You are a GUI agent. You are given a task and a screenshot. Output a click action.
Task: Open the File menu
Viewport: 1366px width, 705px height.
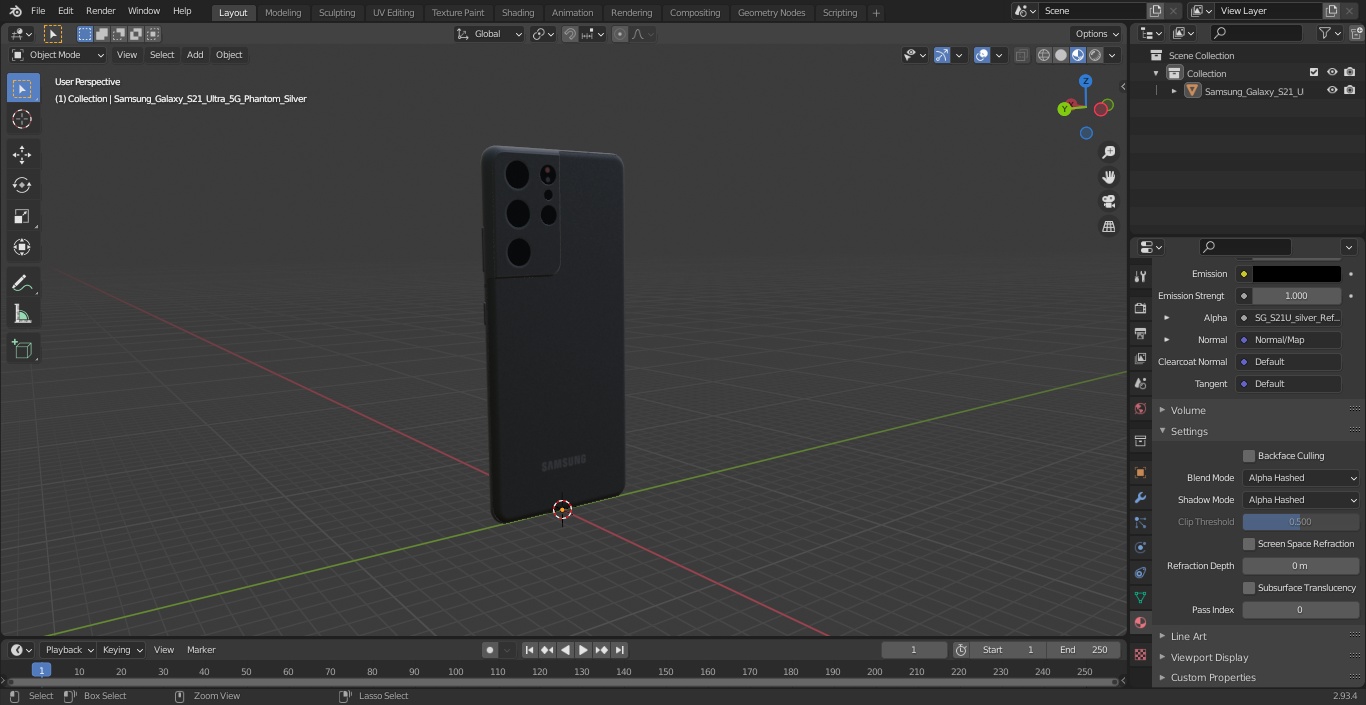(38, 11)
